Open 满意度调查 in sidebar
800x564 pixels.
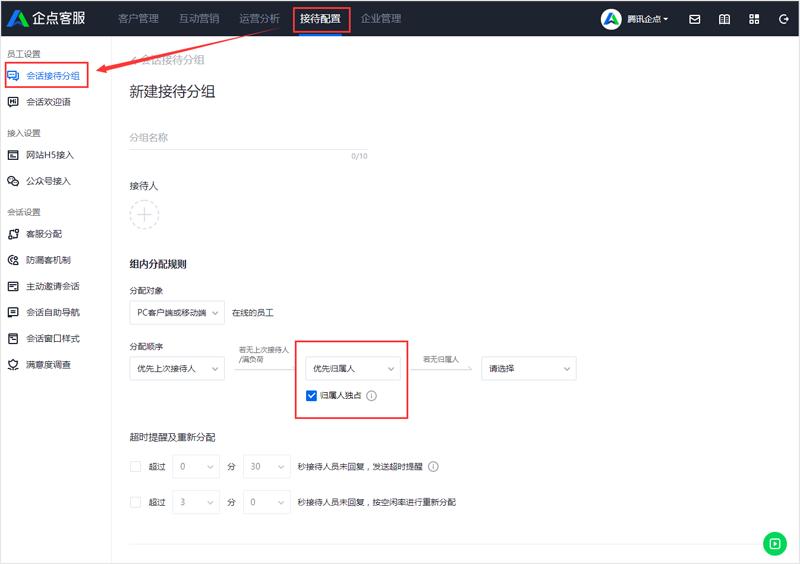point(46,365)
